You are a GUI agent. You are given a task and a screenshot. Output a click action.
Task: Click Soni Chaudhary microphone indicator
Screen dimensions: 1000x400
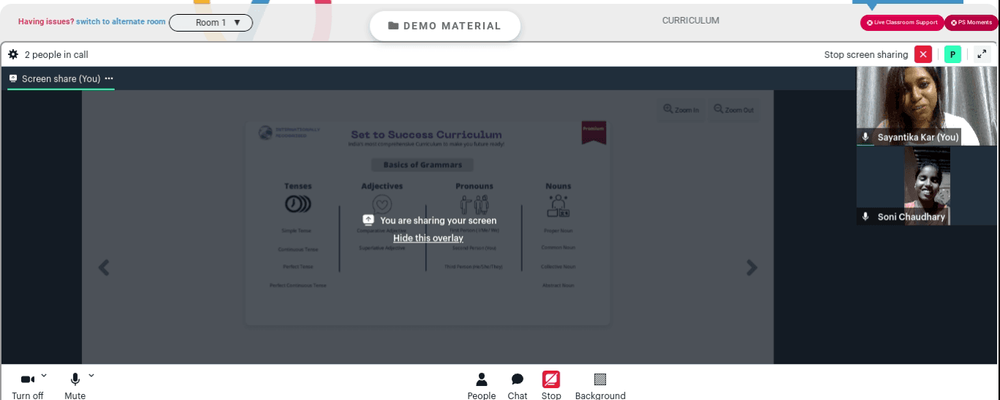tap(865, 217)
